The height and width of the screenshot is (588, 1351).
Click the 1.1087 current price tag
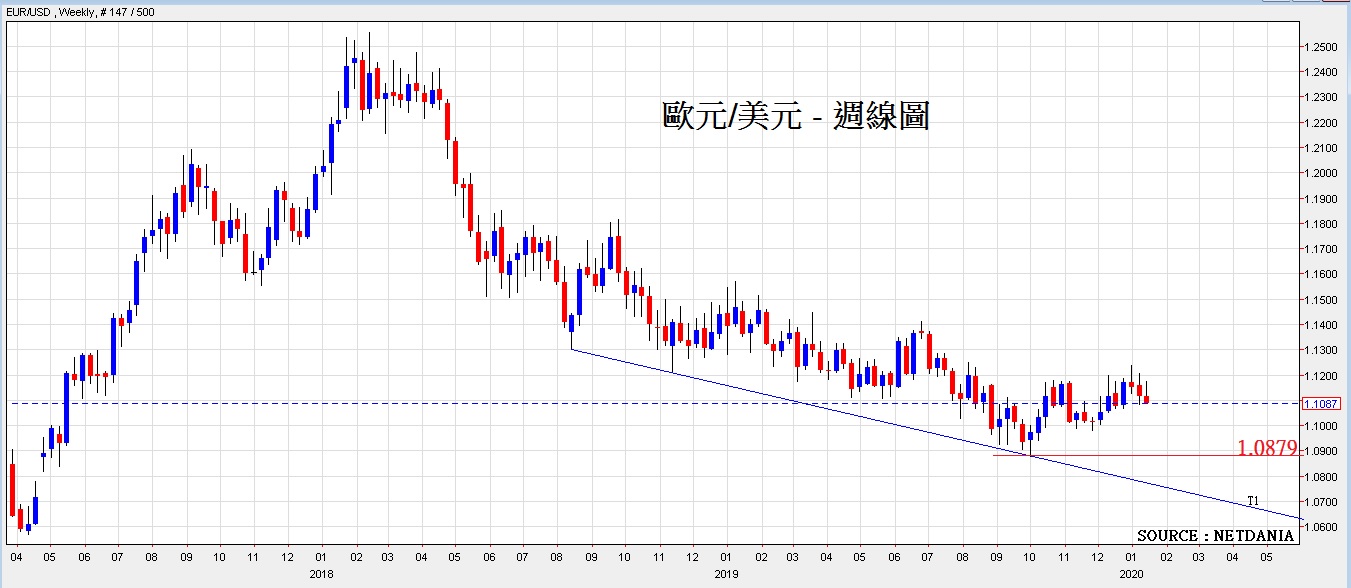tap(1319, 403)
